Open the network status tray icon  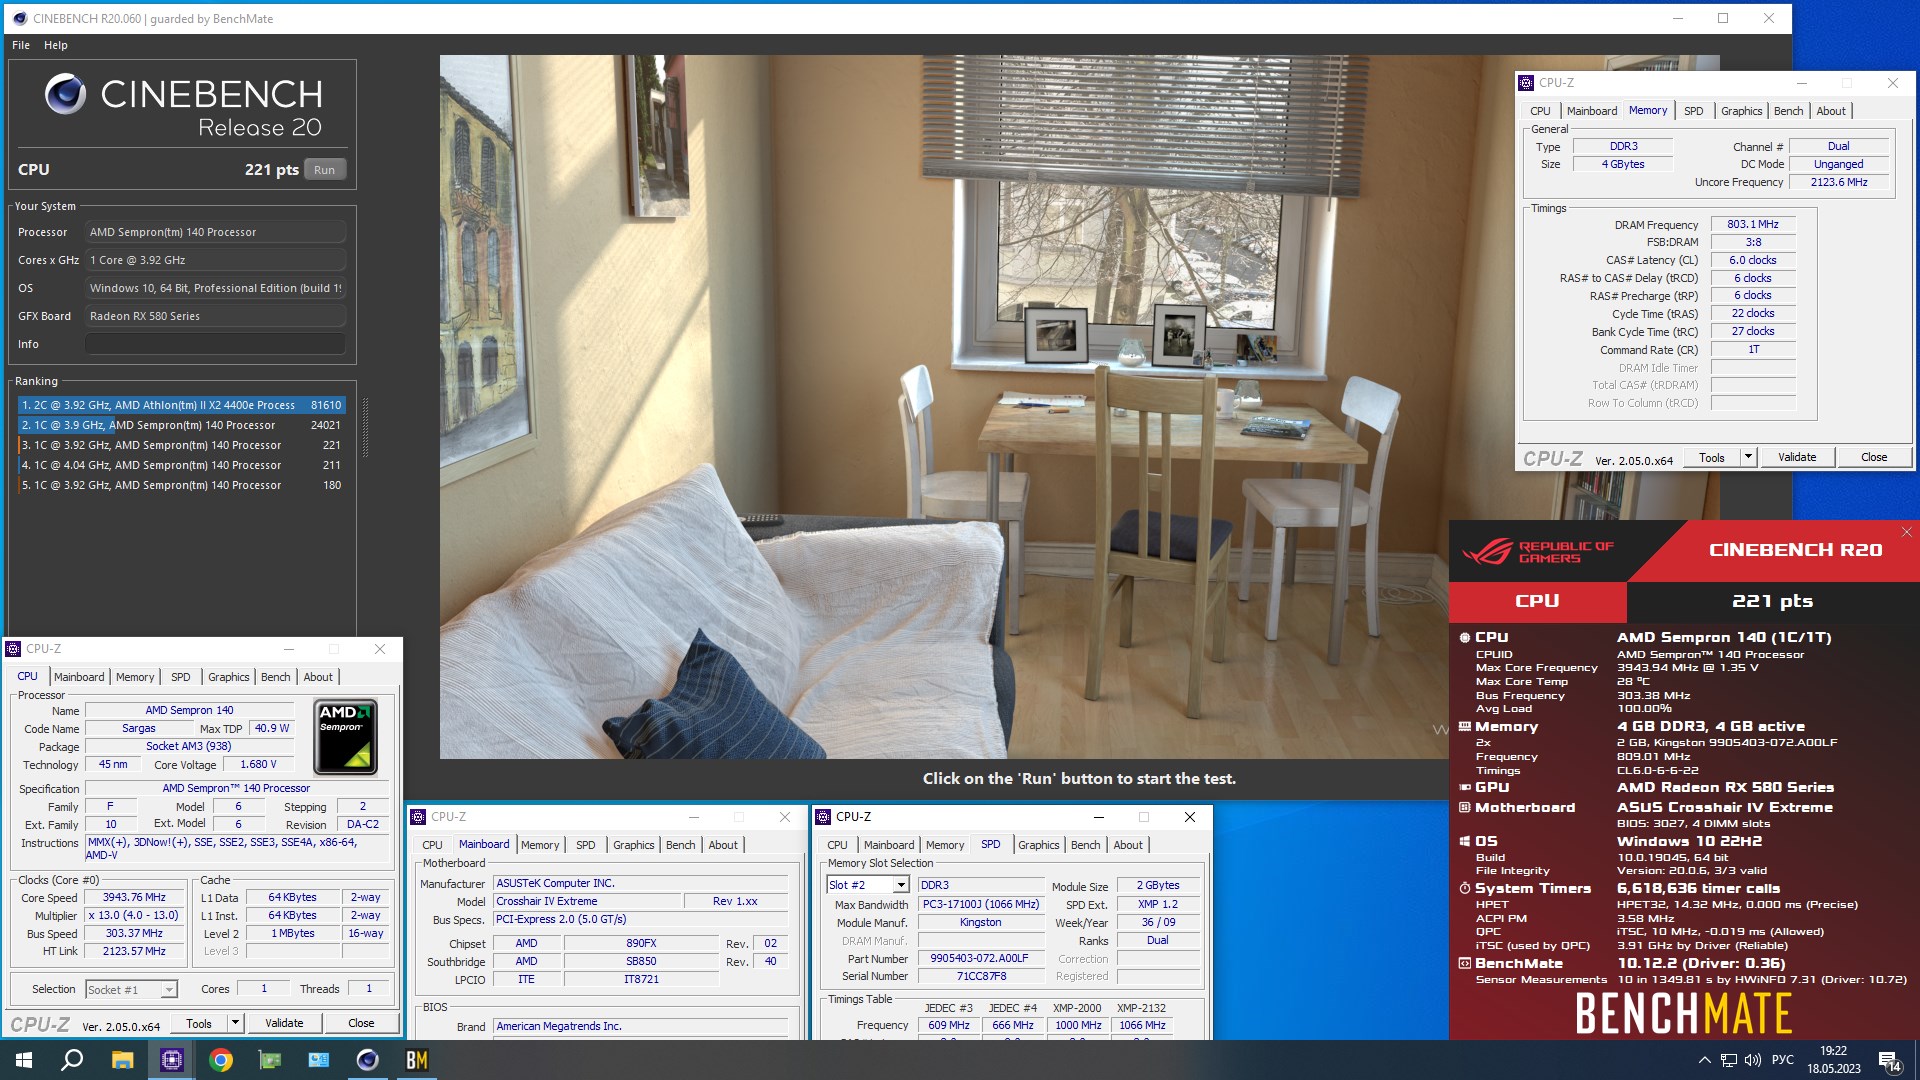[x=1728, y=1060]
